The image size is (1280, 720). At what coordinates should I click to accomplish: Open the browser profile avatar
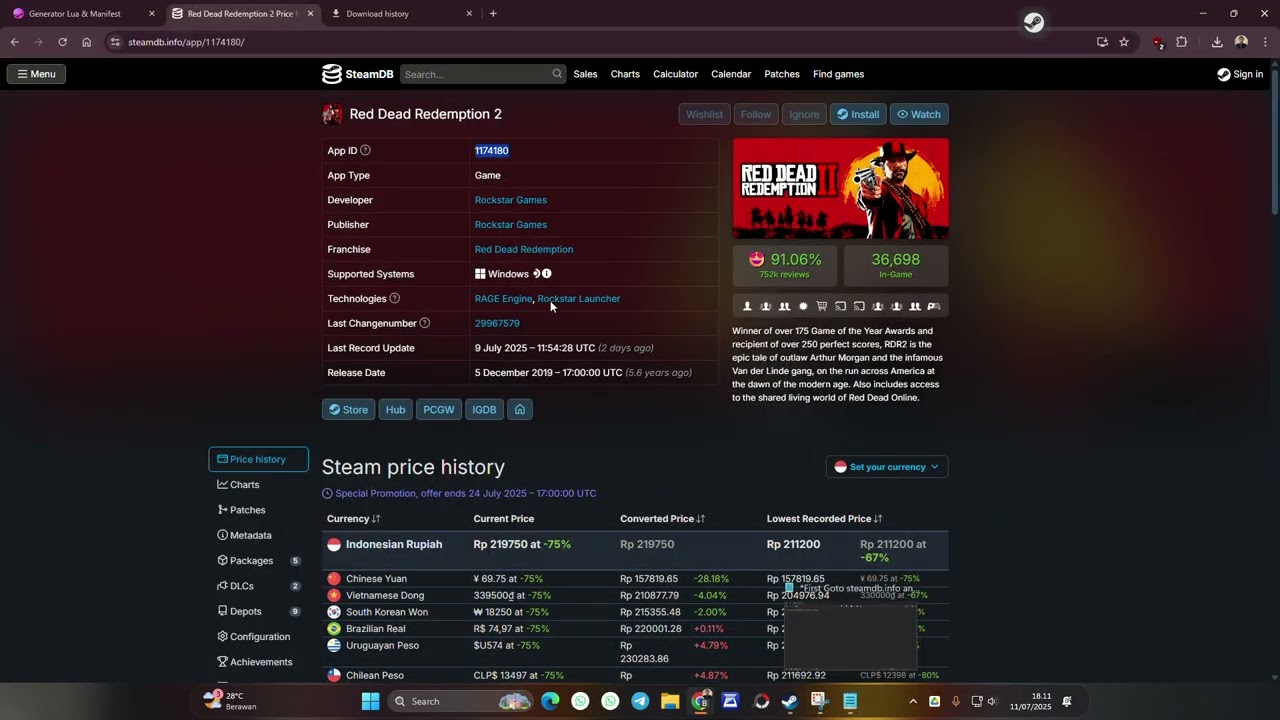point(1241,42)
